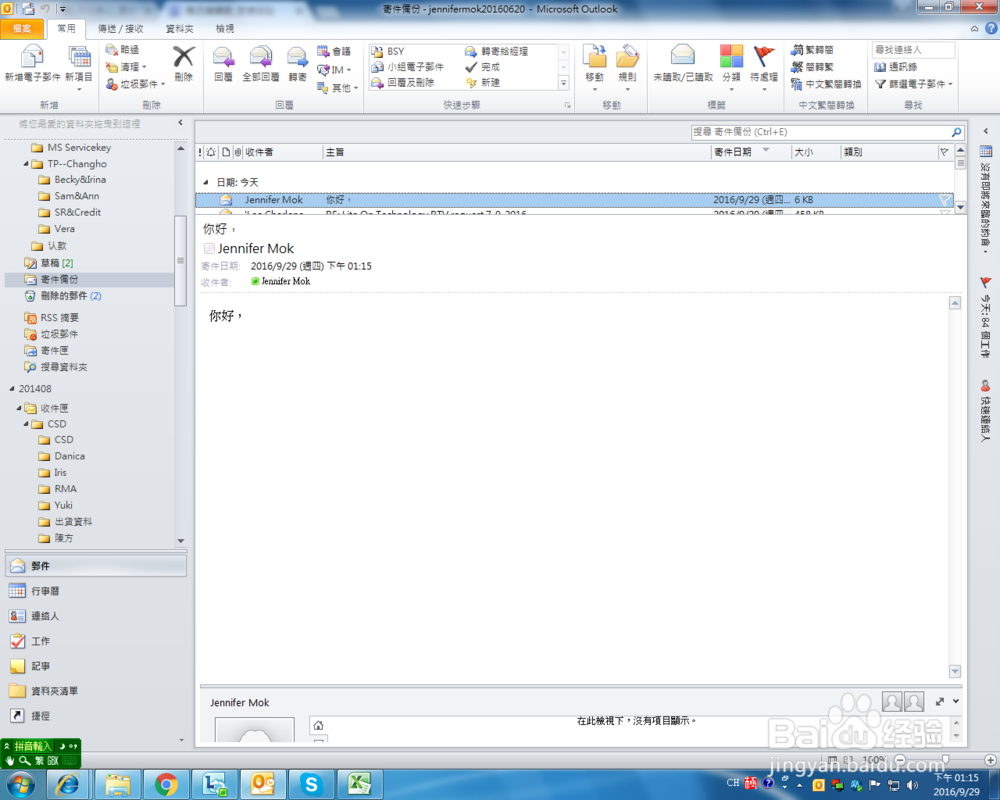Toggle the flag on Jennifer Mok's email

tap(944, 199)
